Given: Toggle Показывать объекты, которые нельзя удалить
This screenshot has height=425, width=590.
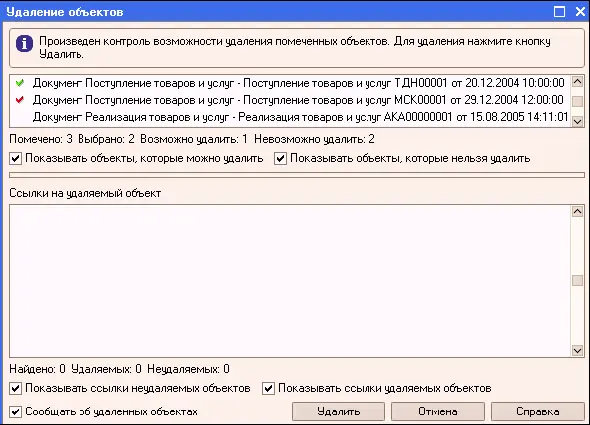Looking at the screenshot, I should pyautogui.click(x=280, y=158).
